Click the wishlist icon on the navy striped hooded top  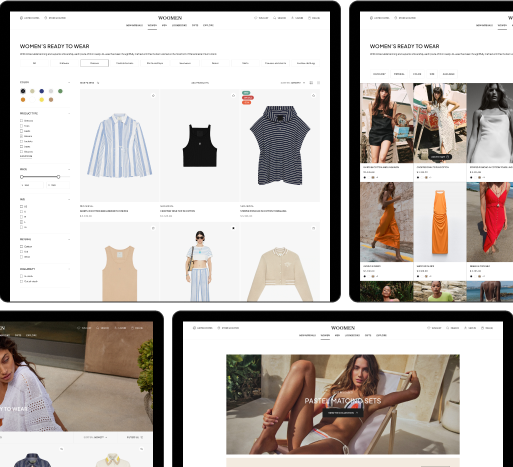pos(313,96)
